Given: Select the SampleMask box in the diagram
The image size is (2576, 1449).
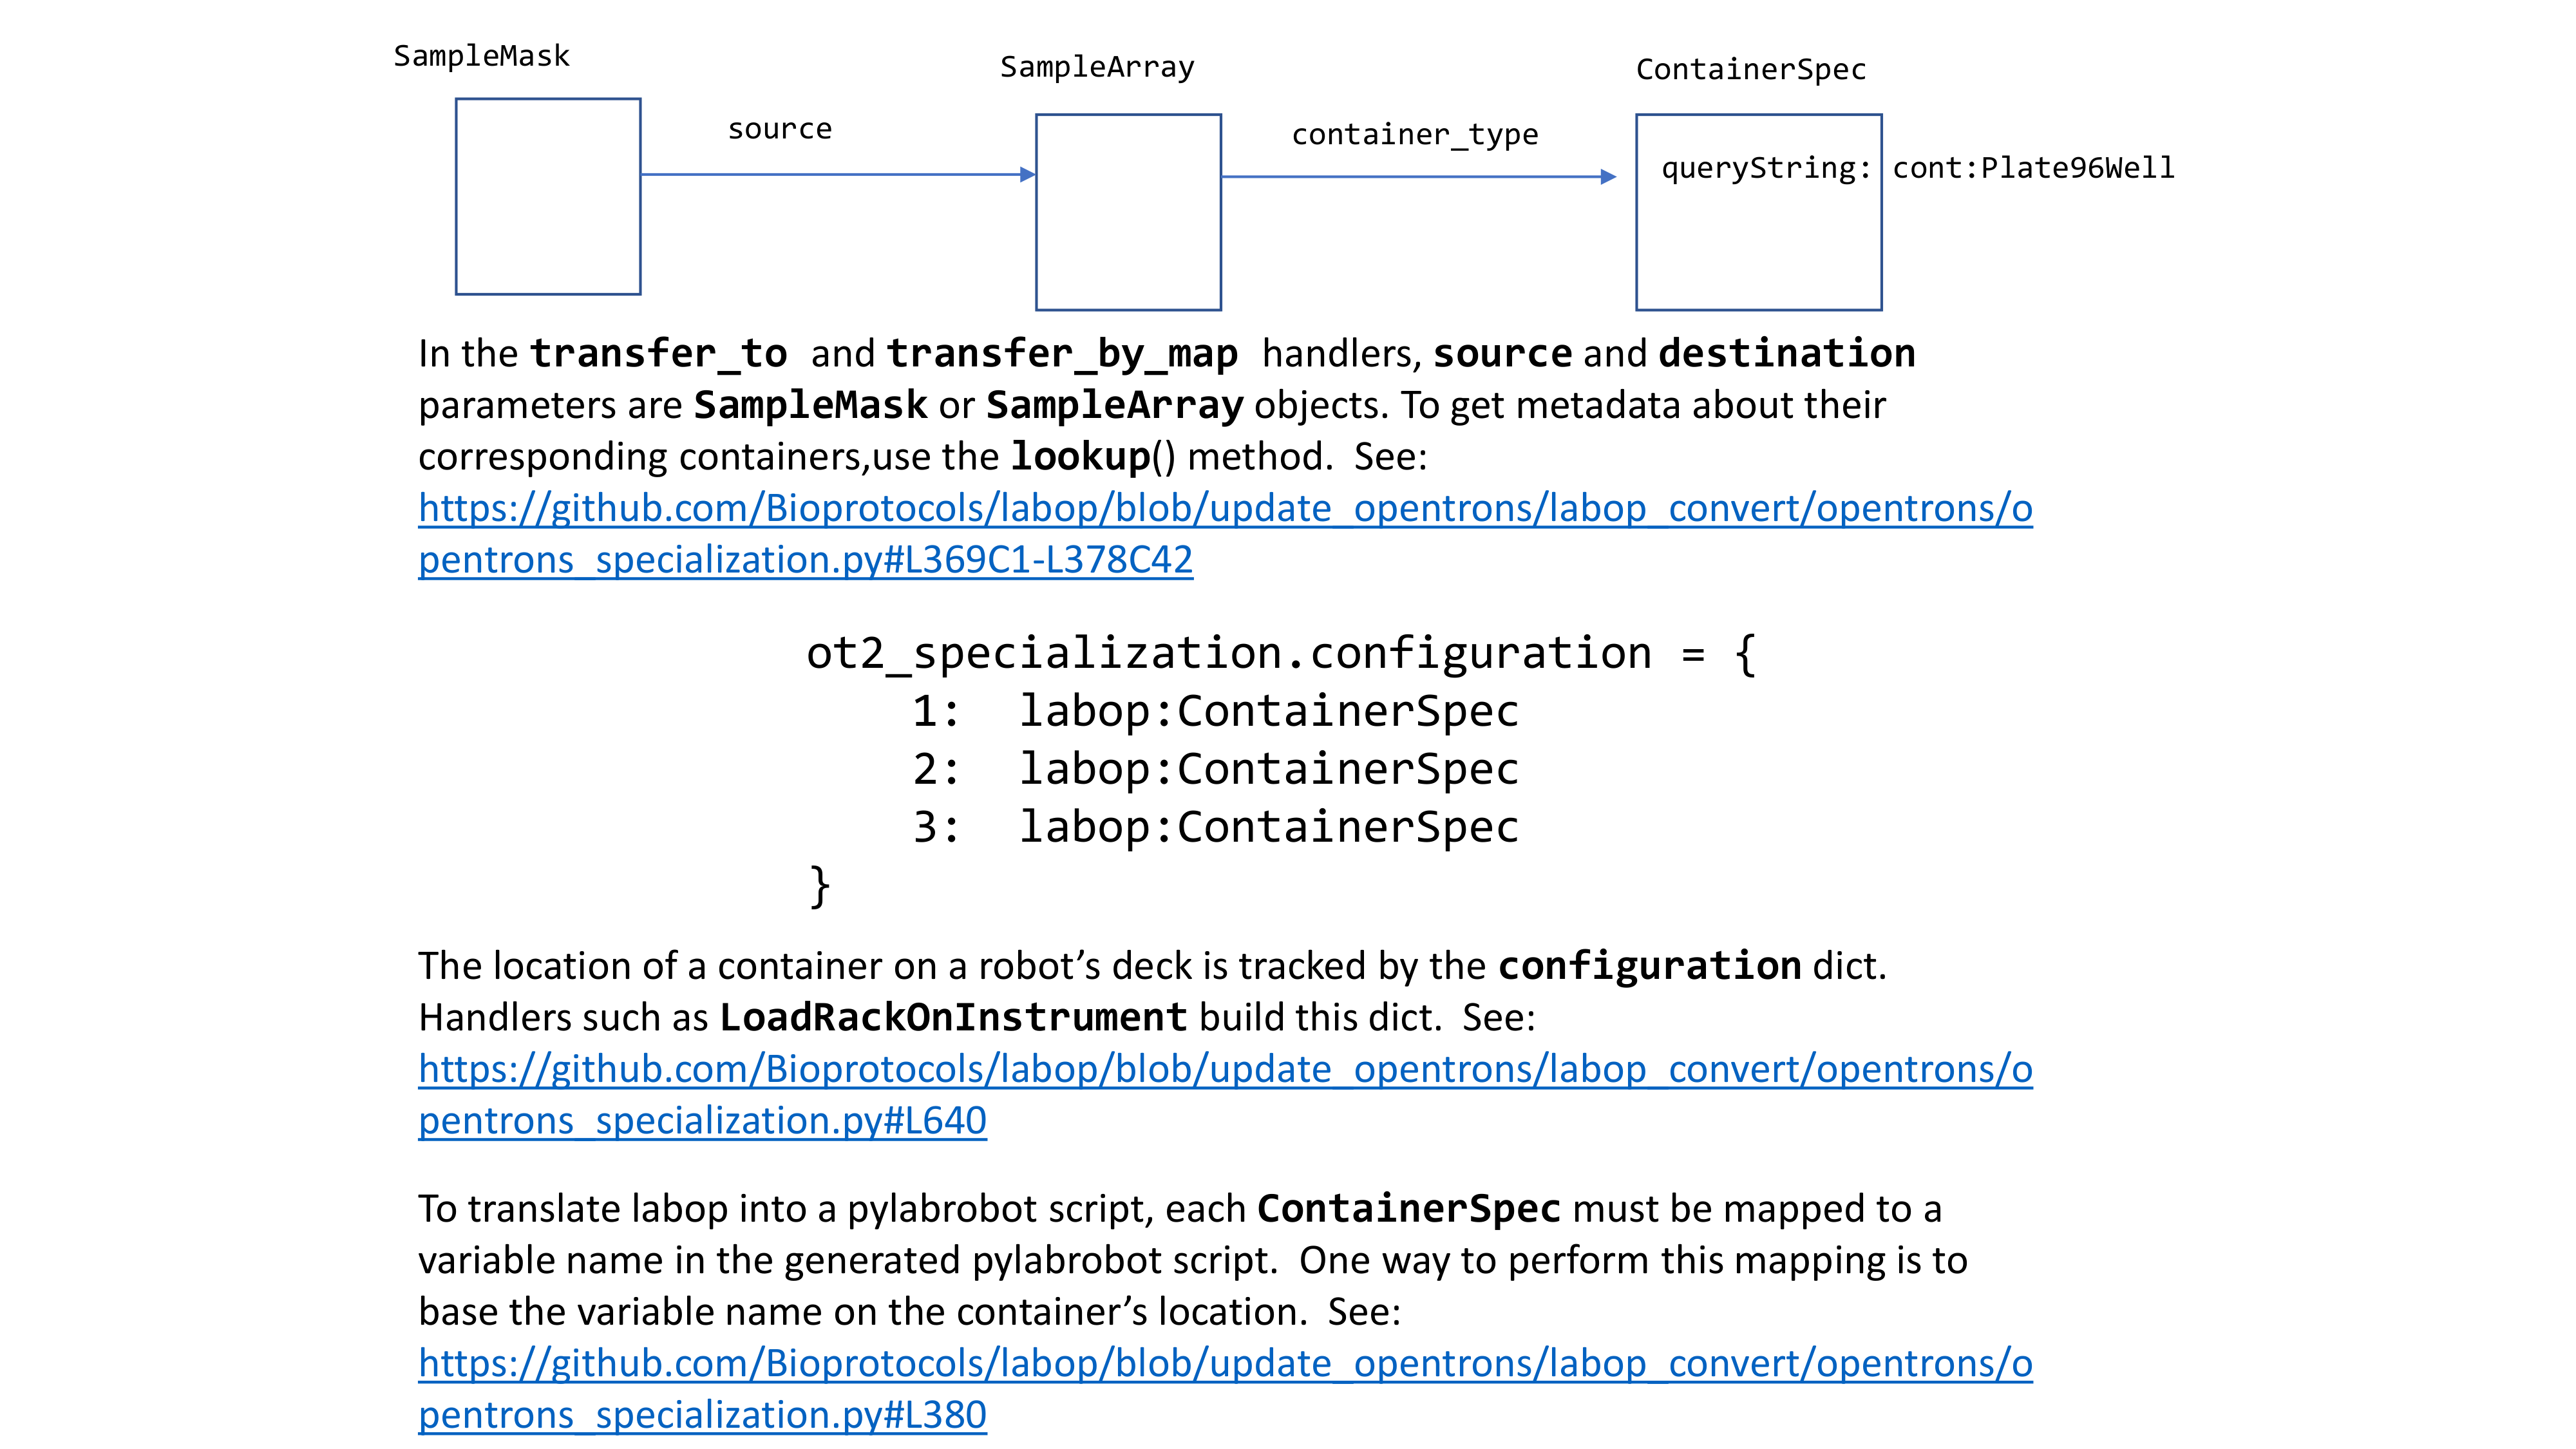Looking at the screenshot, I should click(x=548, y=200).
